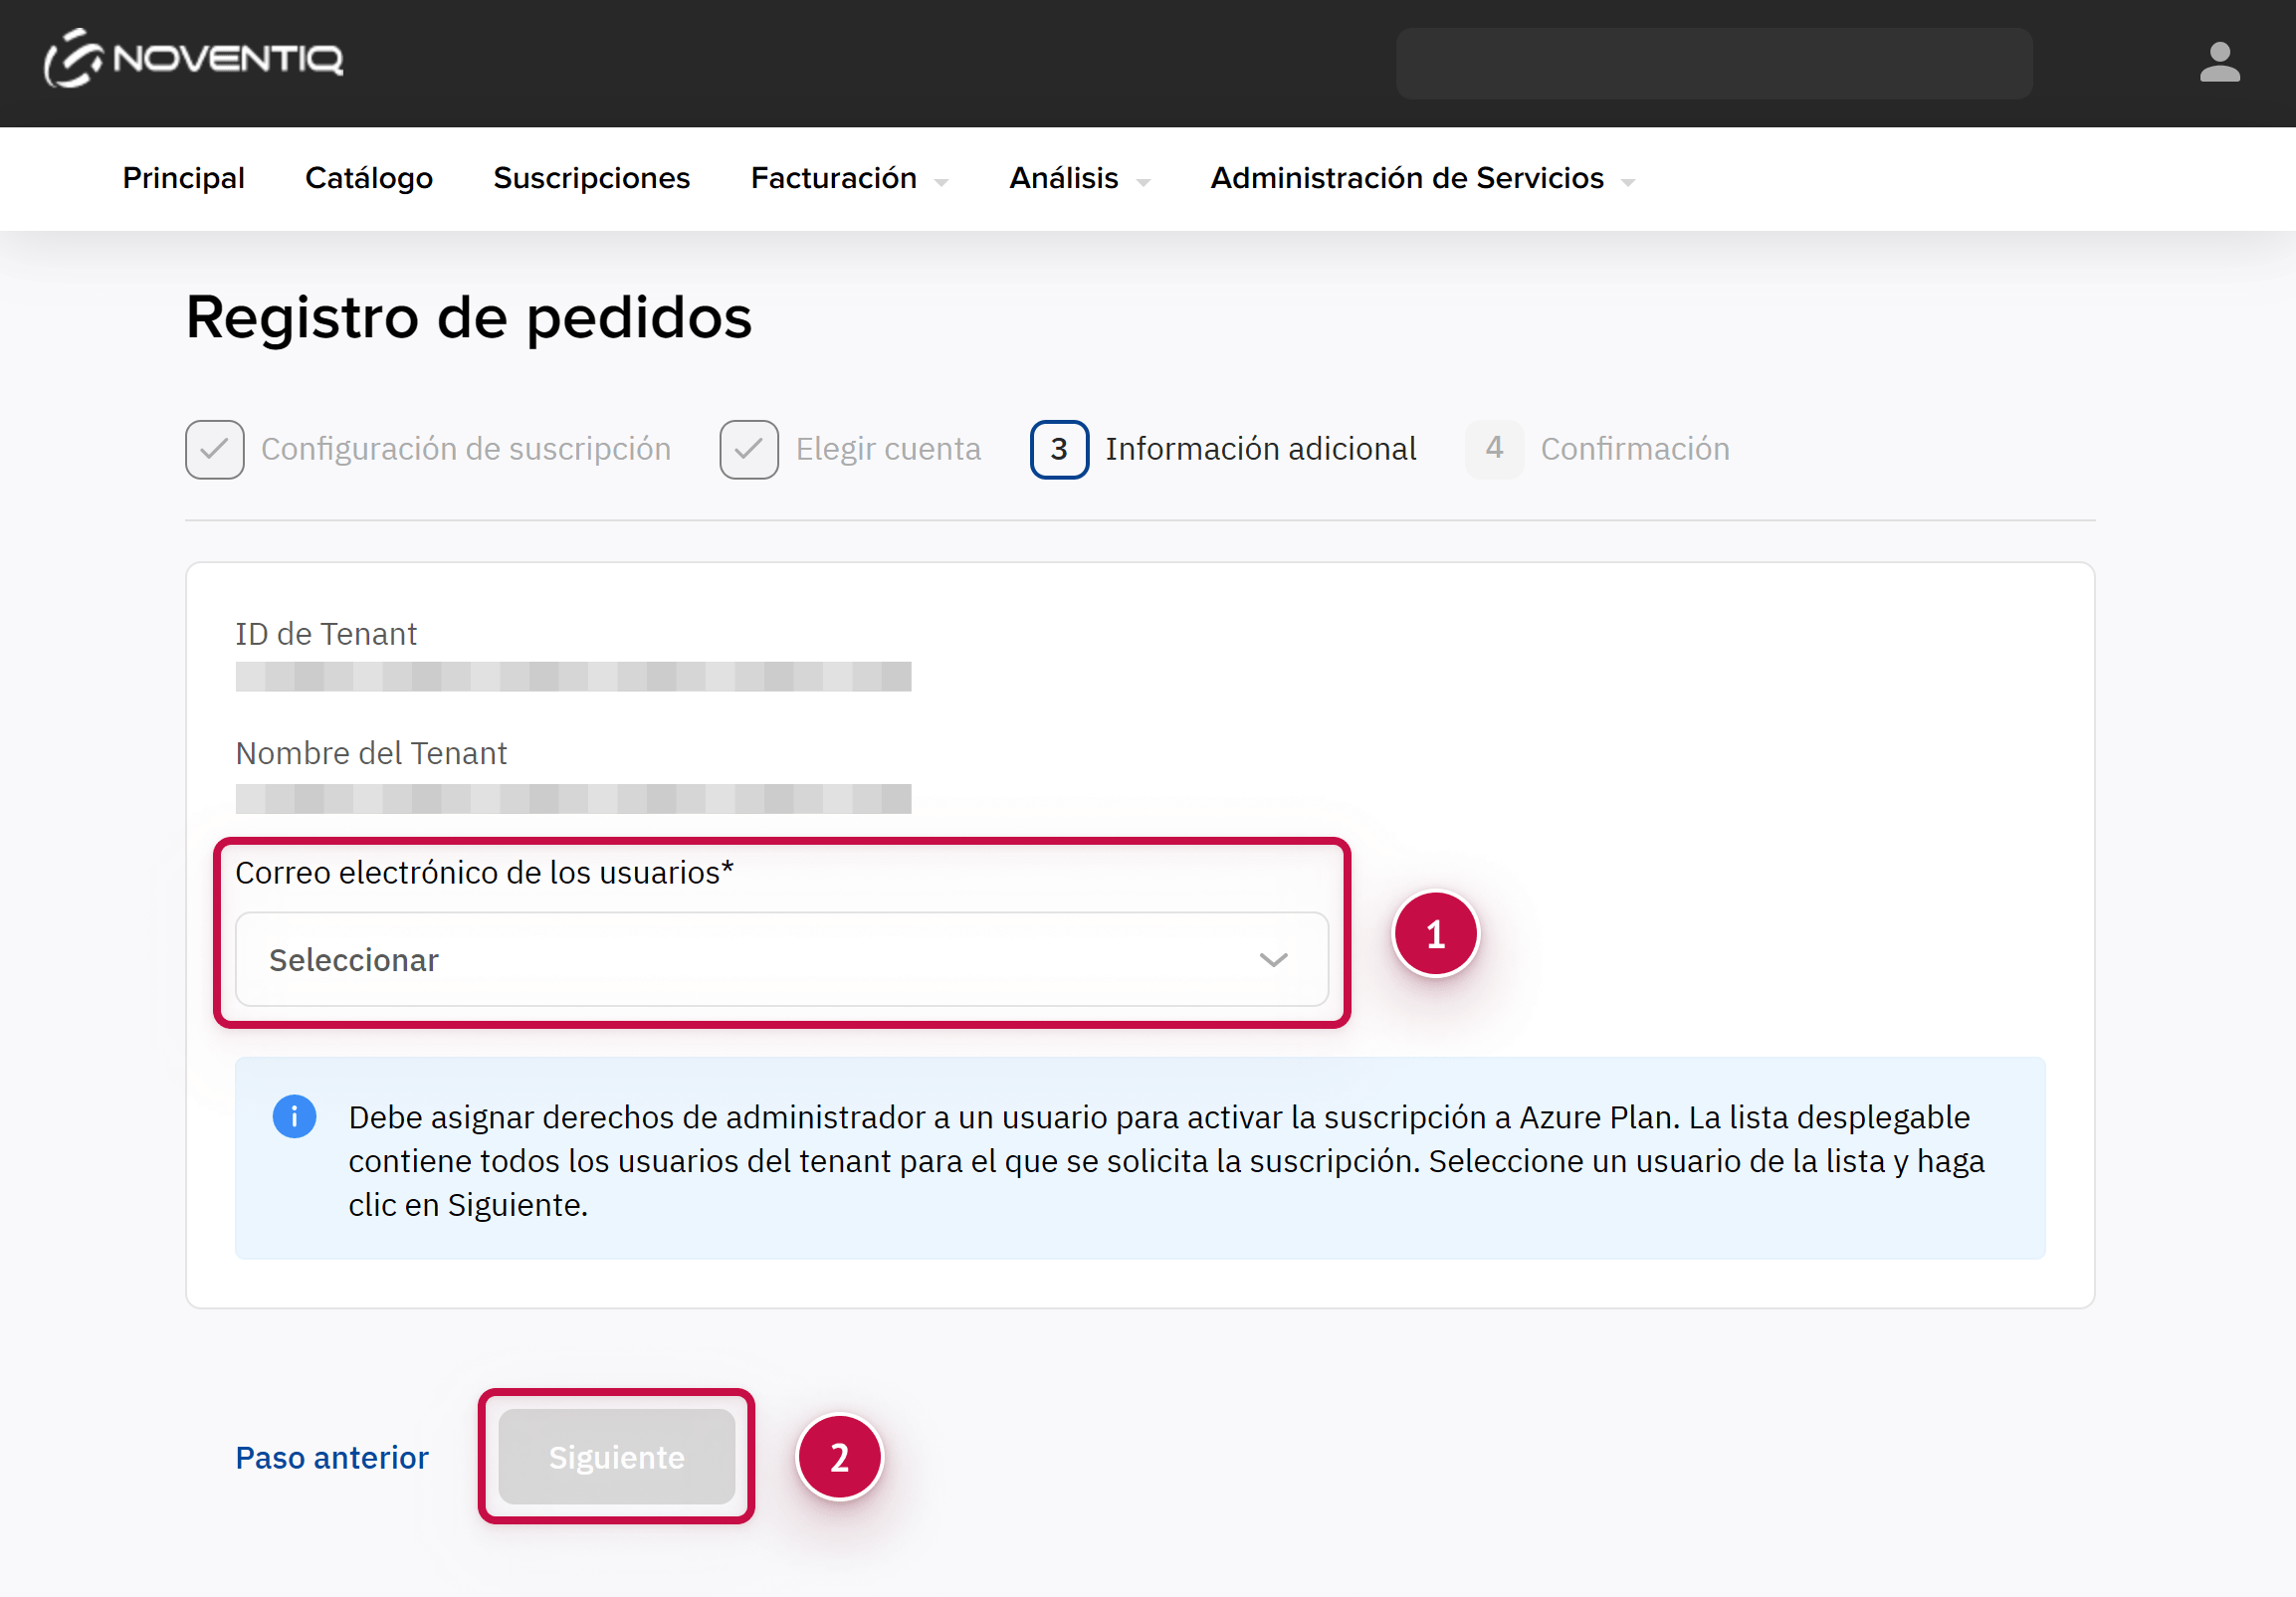2296x1597 pixels.
Task: Click the step 4 Confirmación badge
Action: [x=1493, y=449]
